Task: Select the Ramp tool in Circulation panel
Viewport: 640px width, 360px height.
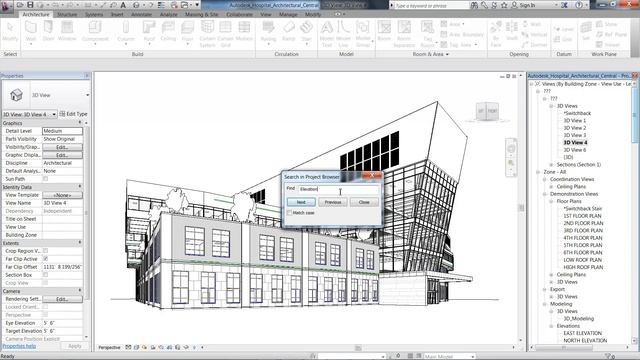Action: (289, 31)
